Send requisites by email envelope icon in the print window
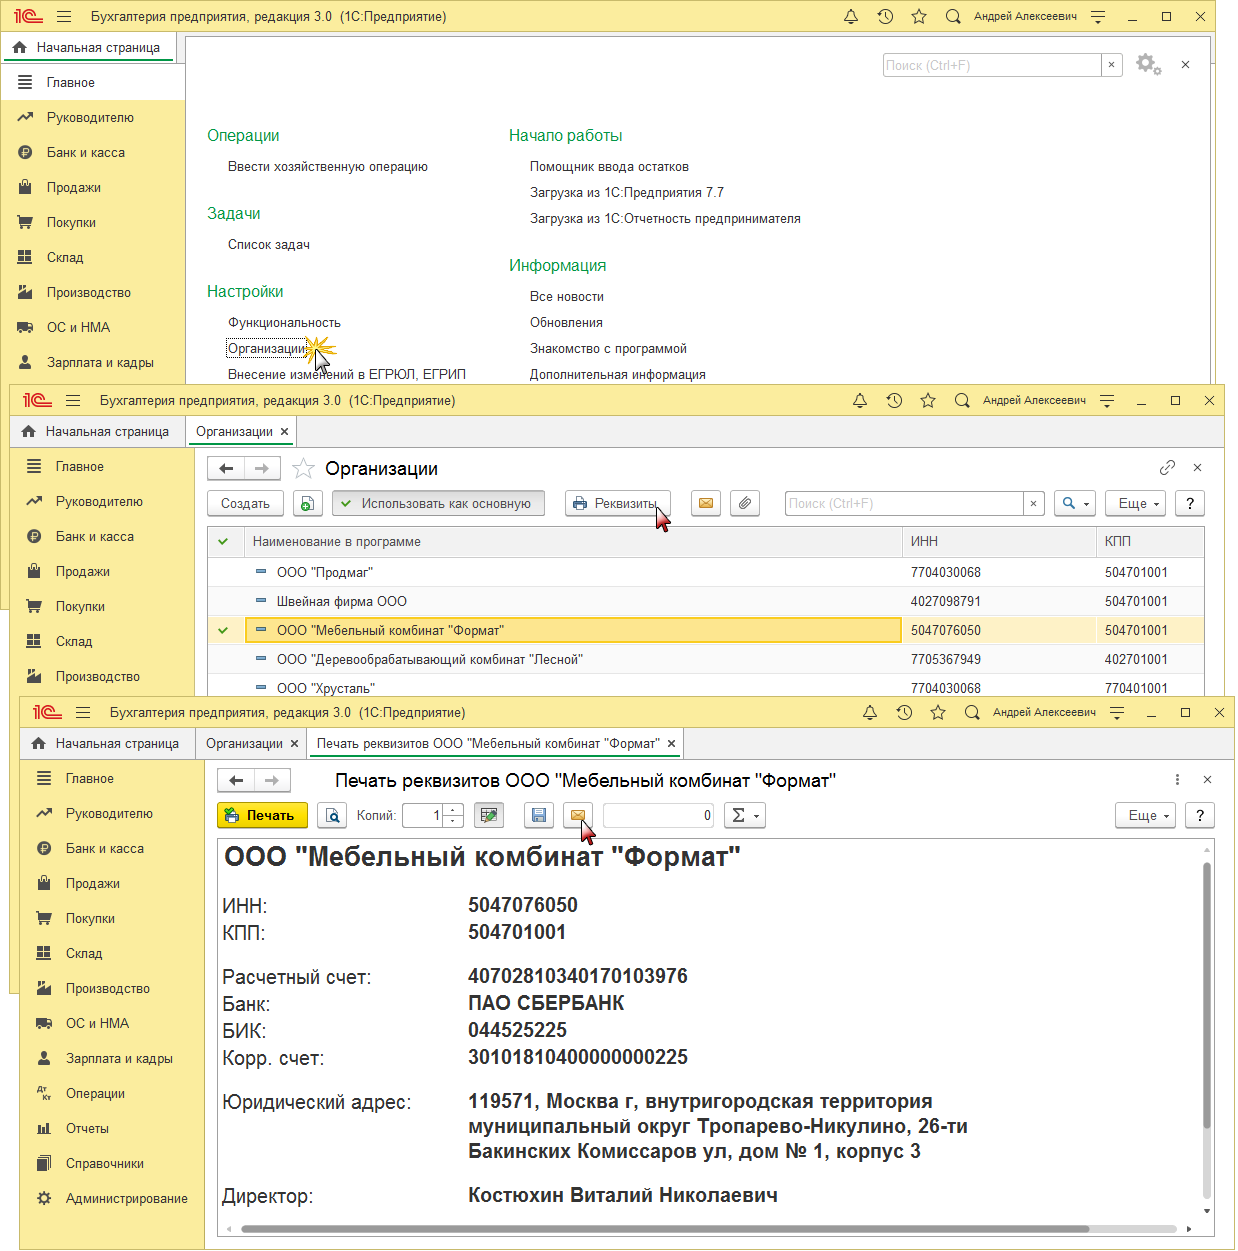This screenshot has height=1251, width=1238. click(x=577, y=815)
